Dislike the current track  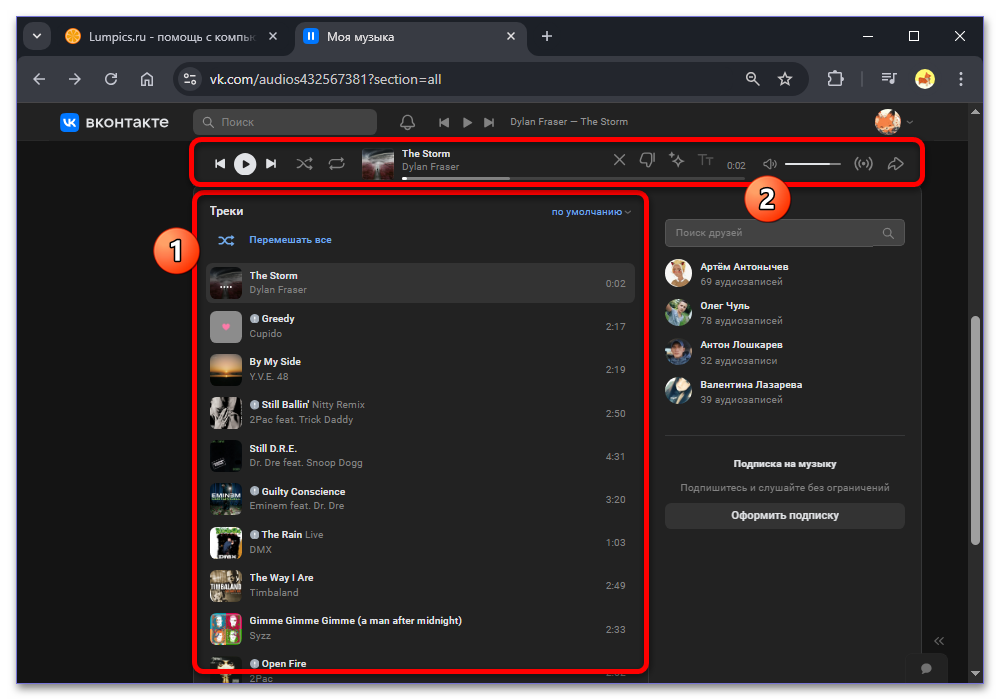point(647,160)
